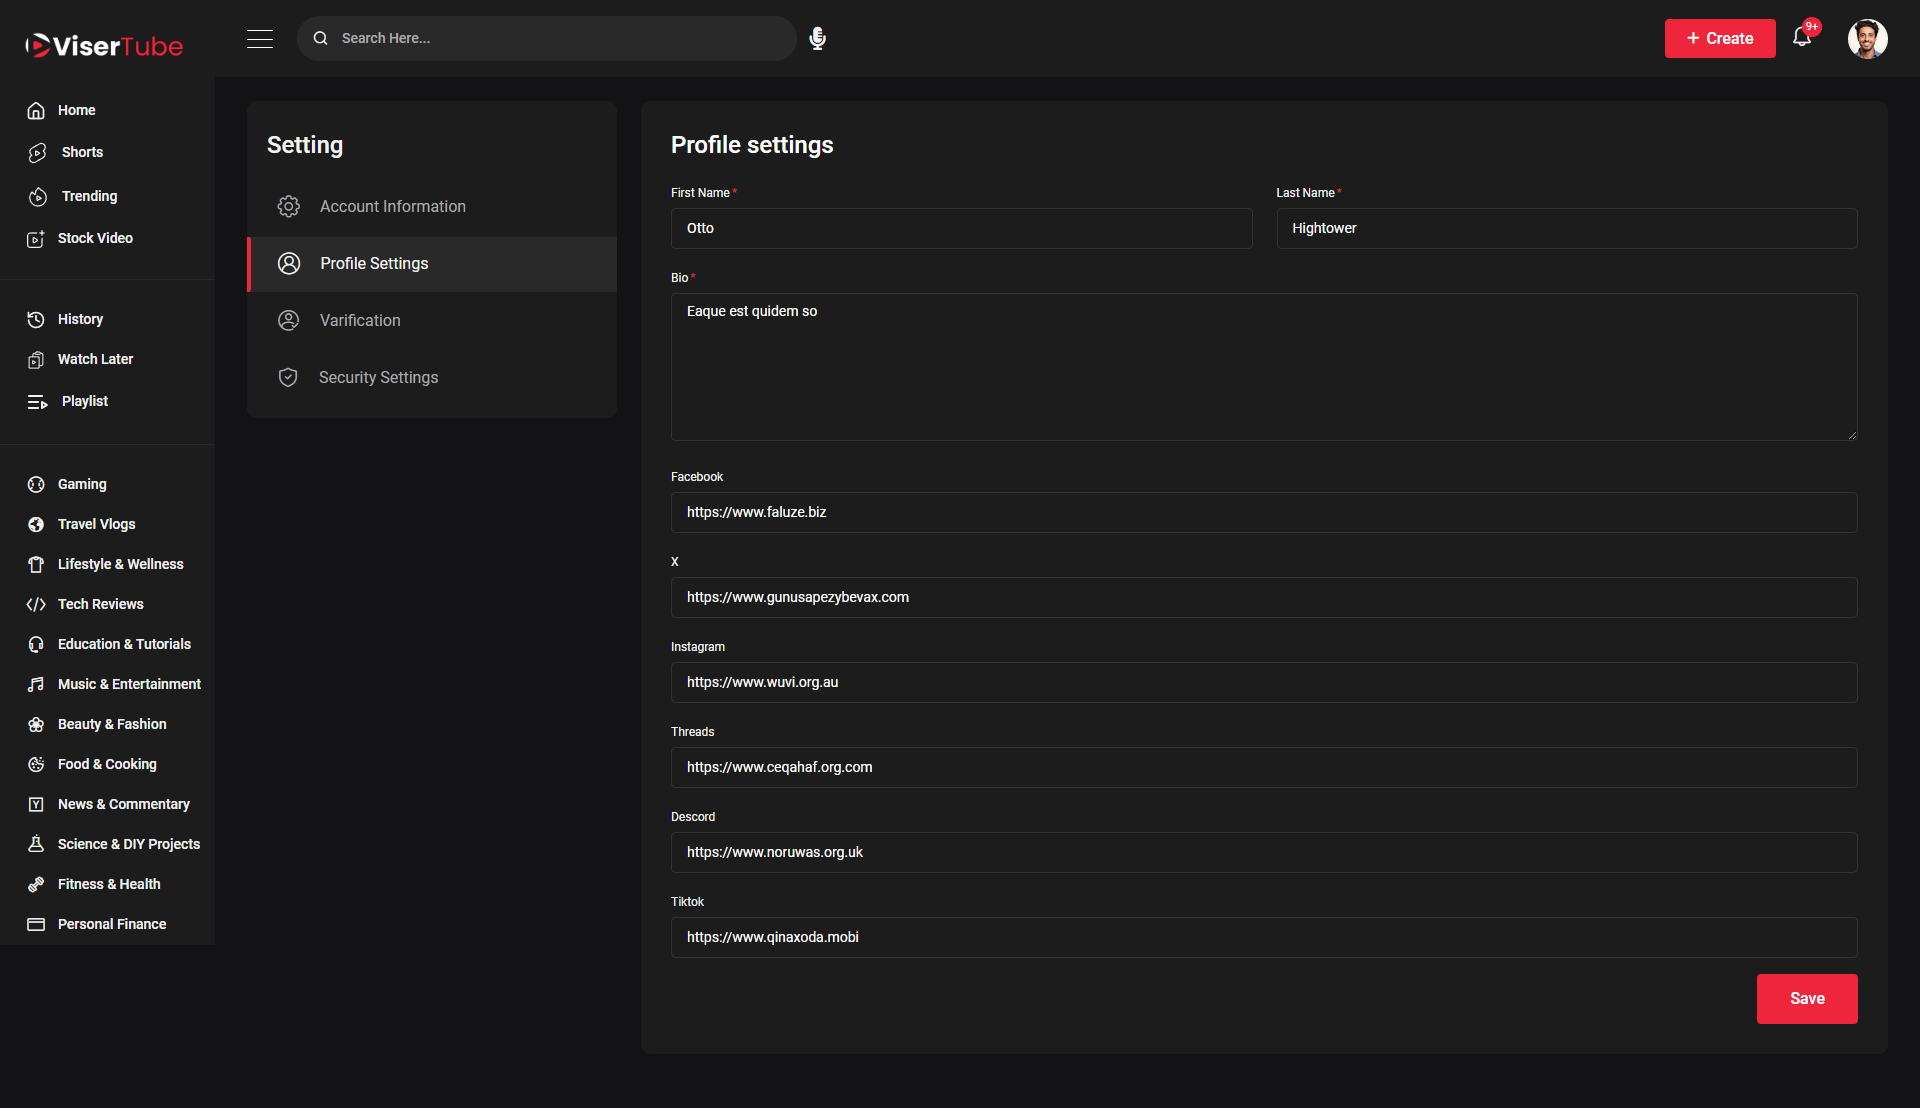Open the profile avatar menu
Screen dimensions: 1920x1108
[x=1868, y=38]
